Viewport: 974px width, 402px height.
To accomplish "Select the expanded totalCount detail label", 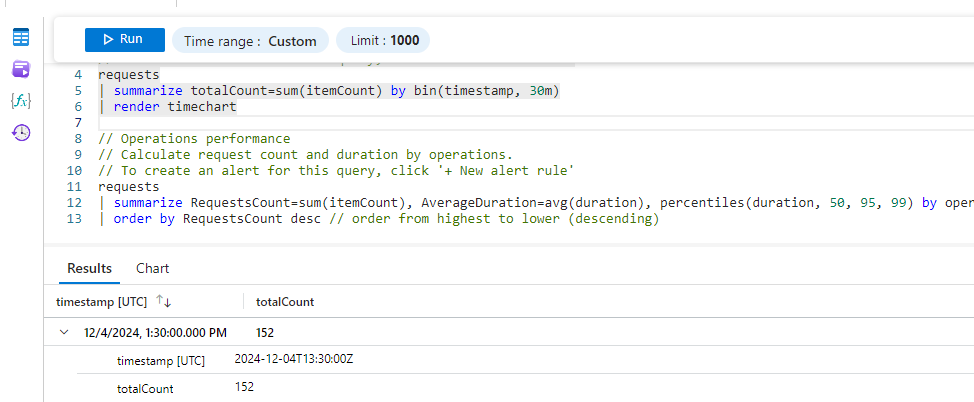I will click(x=145, y=389).
